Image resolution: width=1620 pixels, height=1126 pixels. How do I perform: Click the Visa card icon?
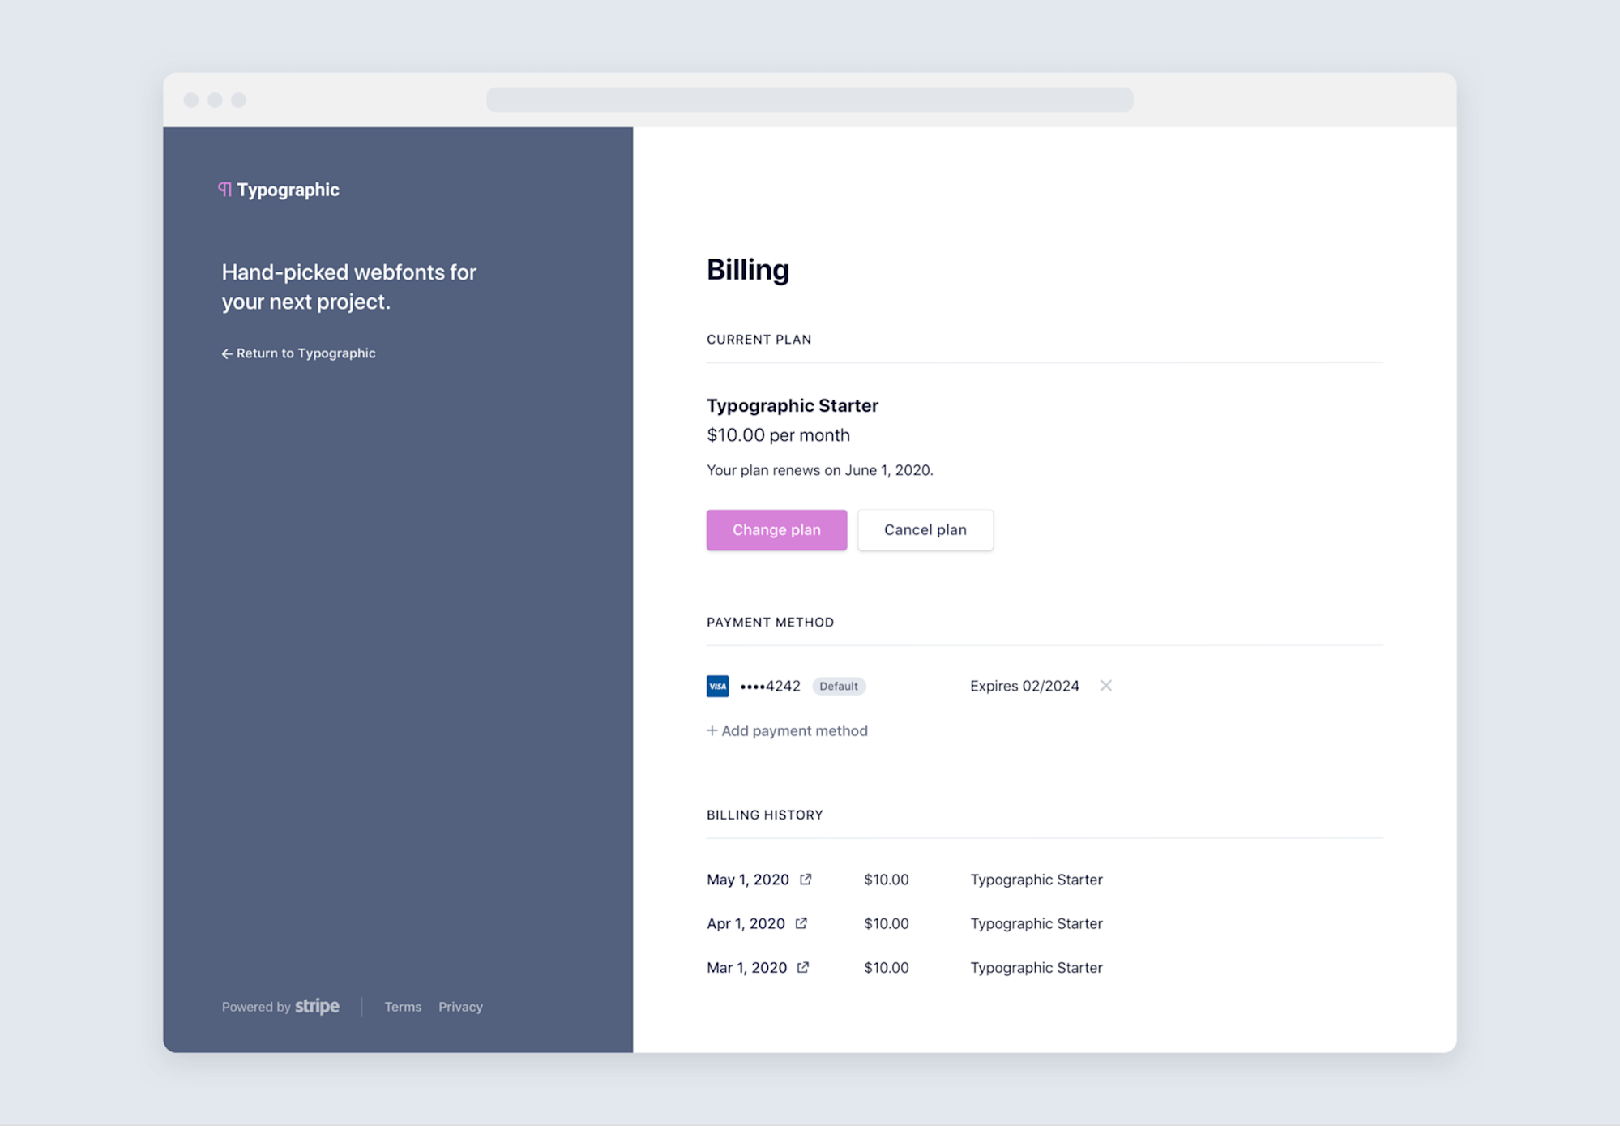coord(718,686)
